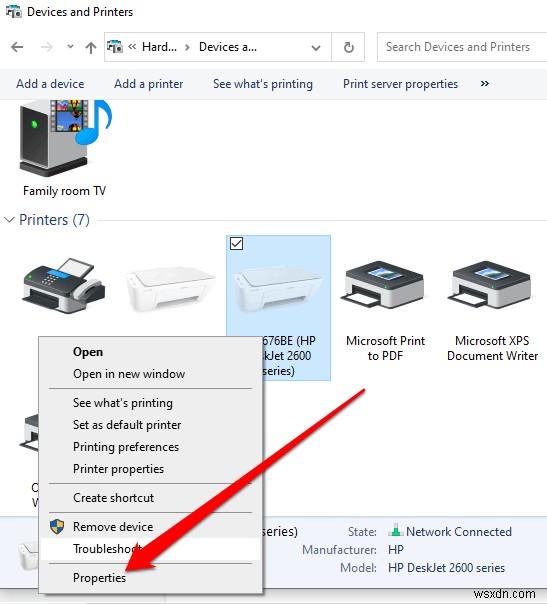Click the address bar location icon
Screen dimensions: 547x604
tap(115, 47)
